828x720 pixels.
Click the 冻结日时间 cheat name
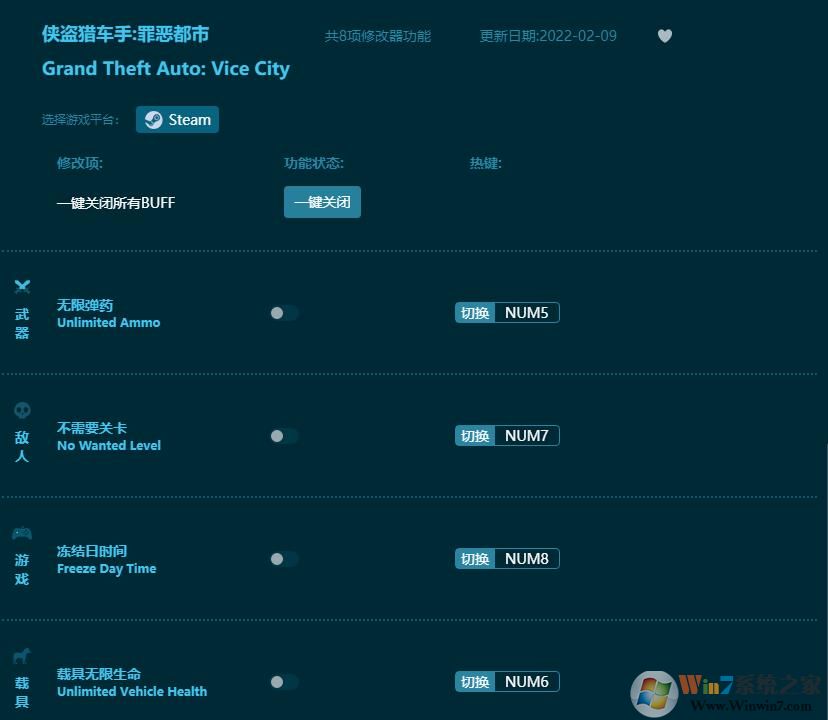[92, 551]
